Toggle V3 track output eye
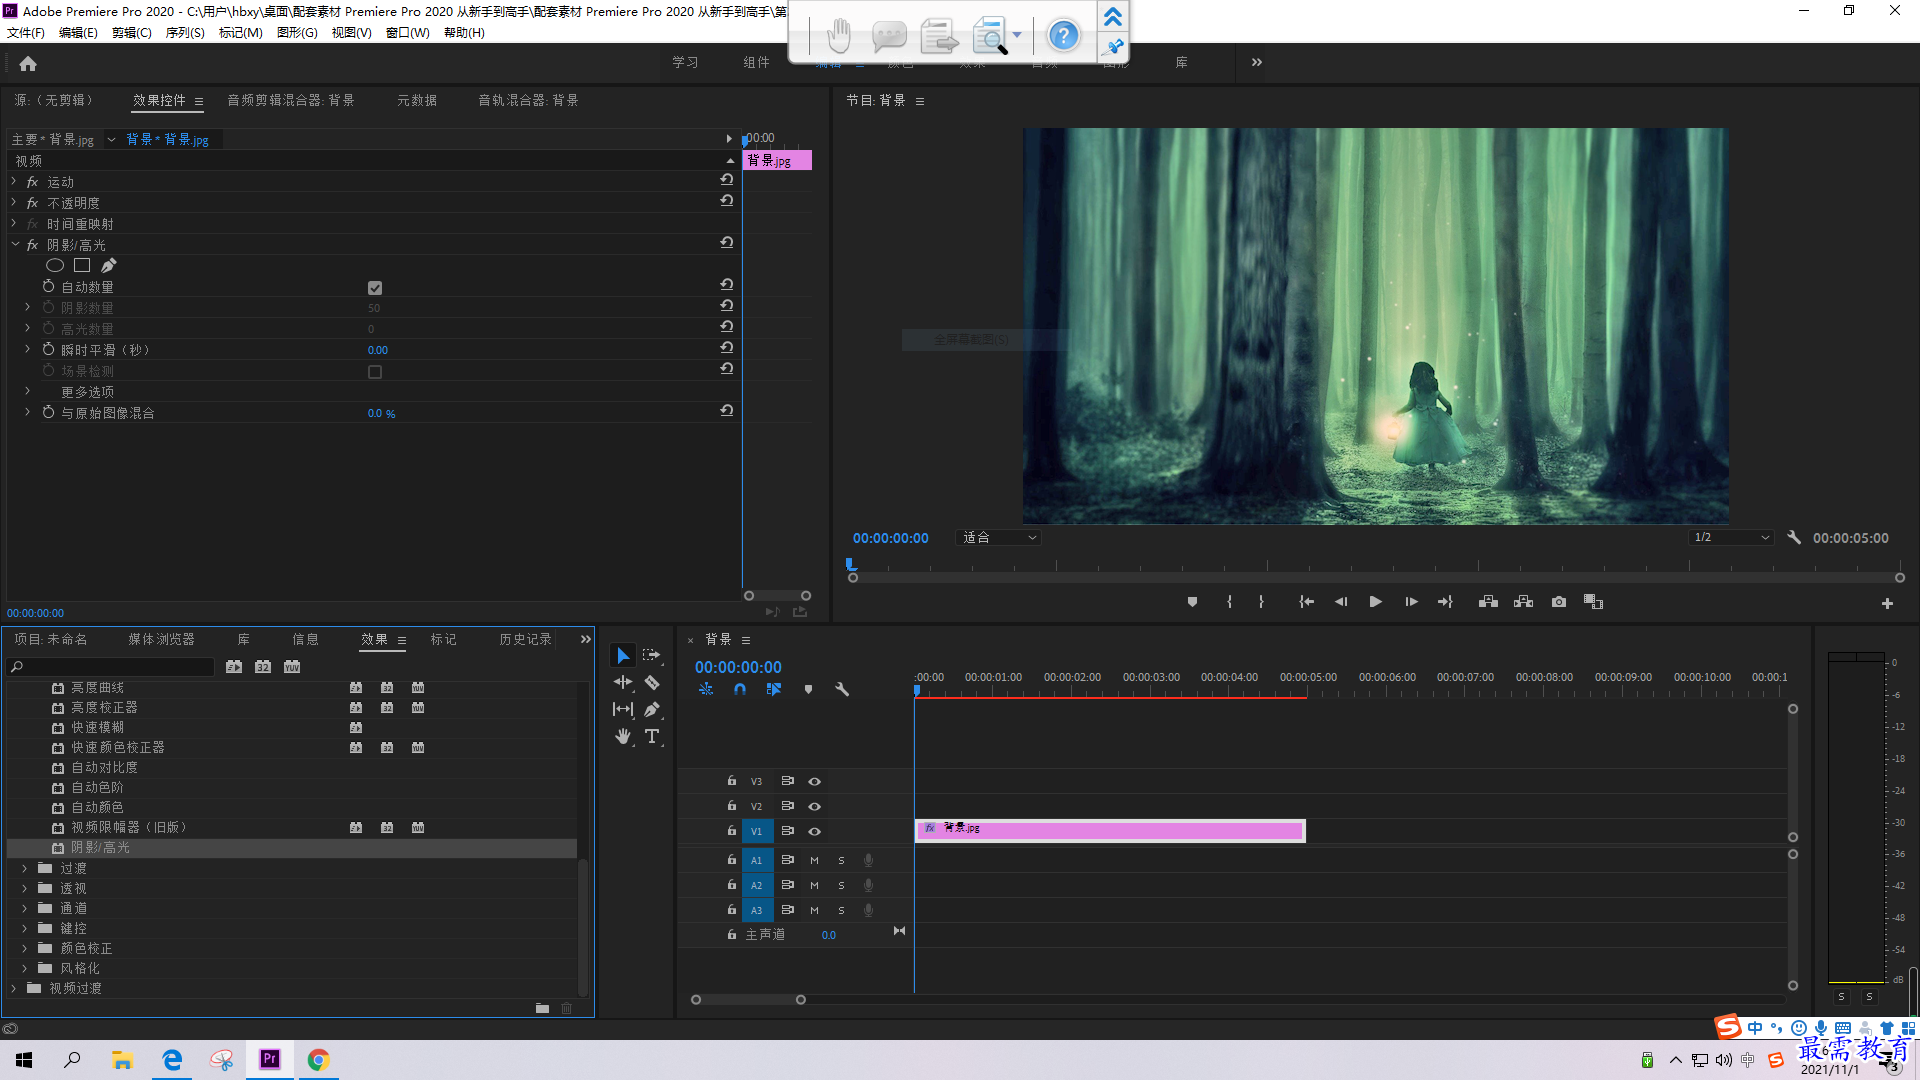 tap(815, 781)
